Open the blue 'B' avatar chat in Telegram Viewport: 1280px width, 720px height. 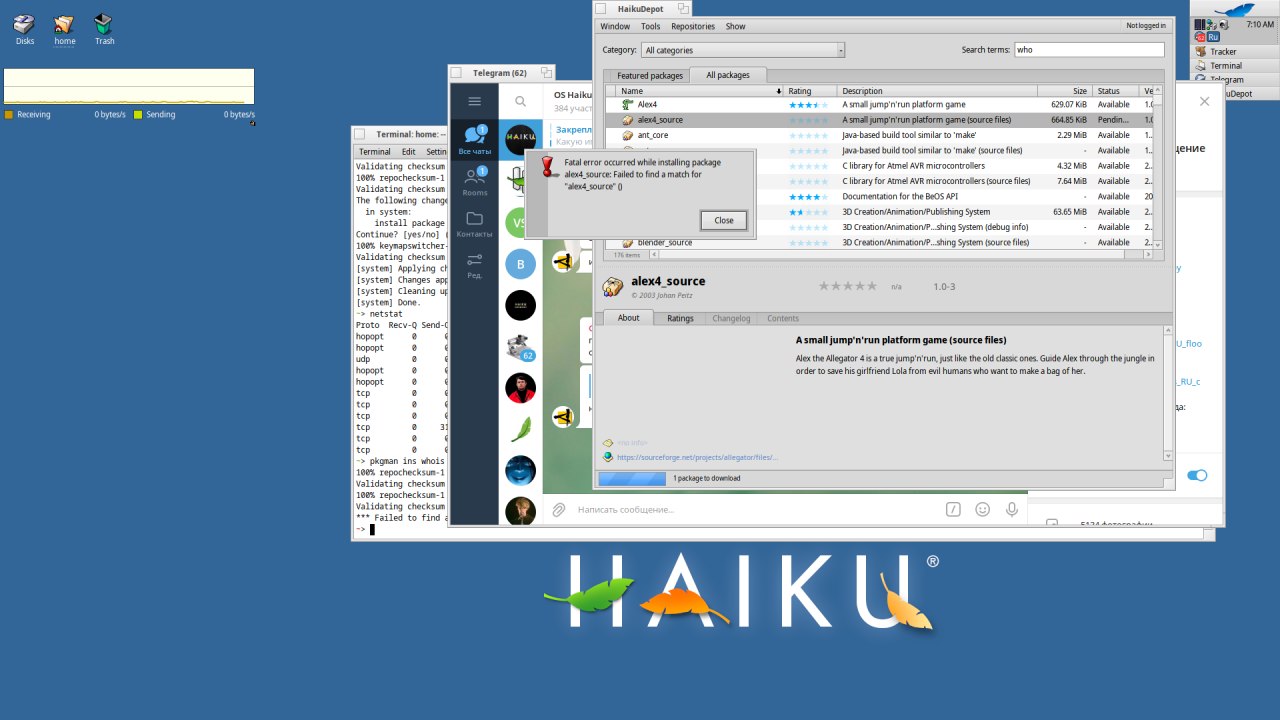(x=520, y=264)
